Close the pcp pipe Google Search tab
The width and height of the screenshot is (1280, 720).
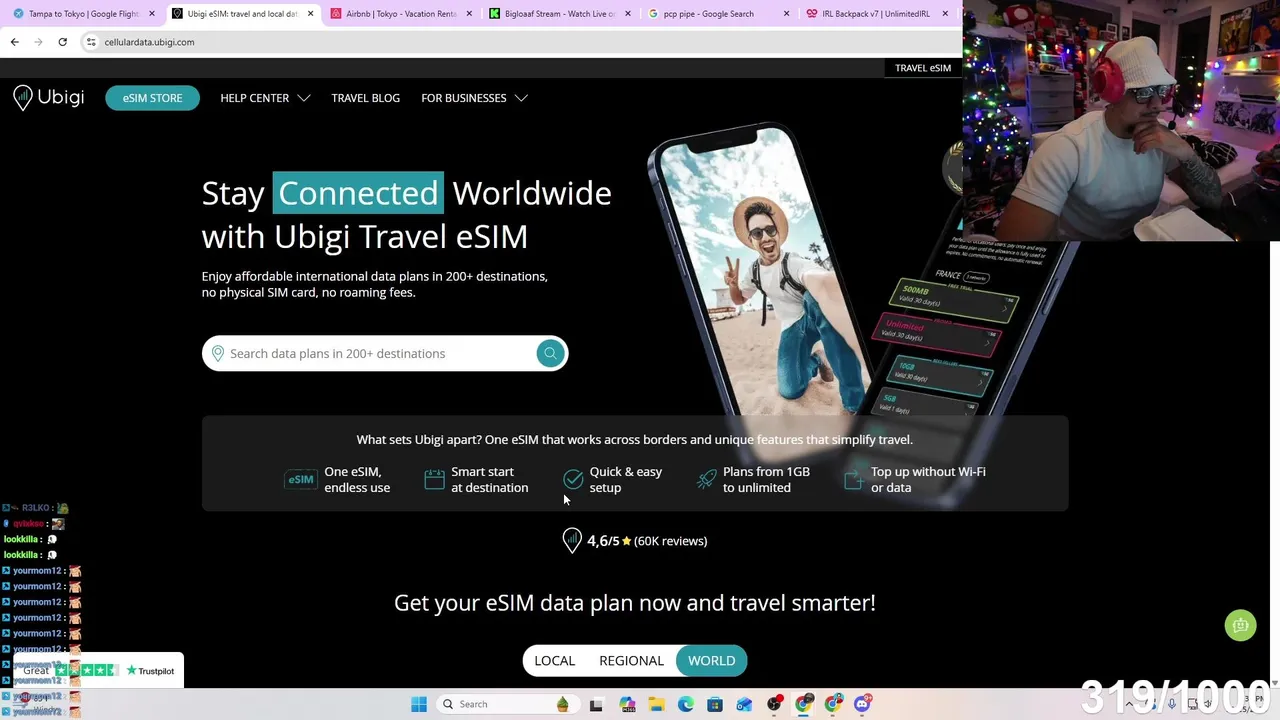point(787,14)
